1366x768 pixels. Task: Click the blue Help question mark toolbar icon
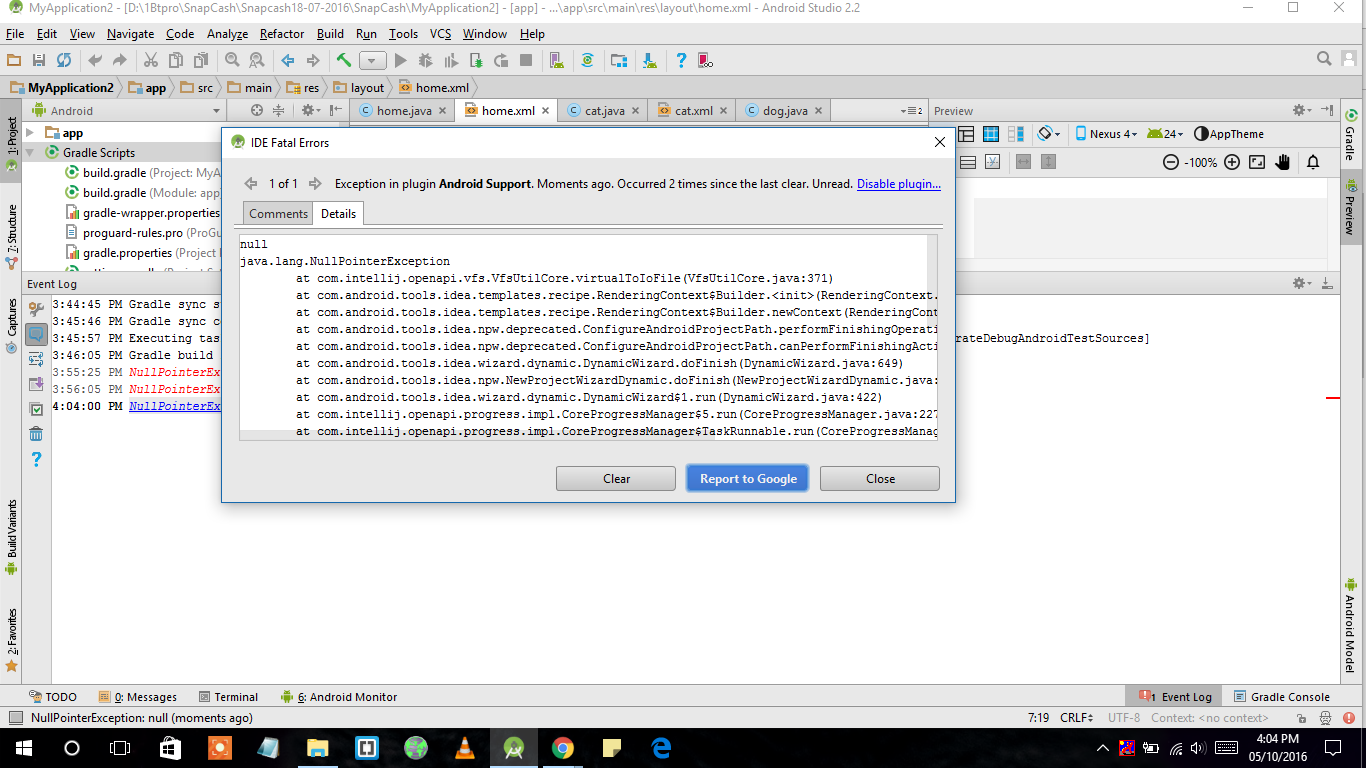pos(681,60)
